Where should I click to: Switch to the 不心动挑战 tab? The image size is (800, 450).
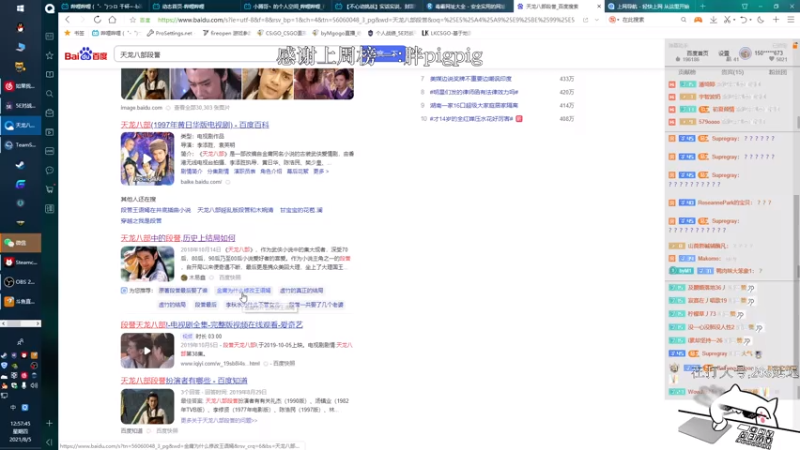coord(376,6)
